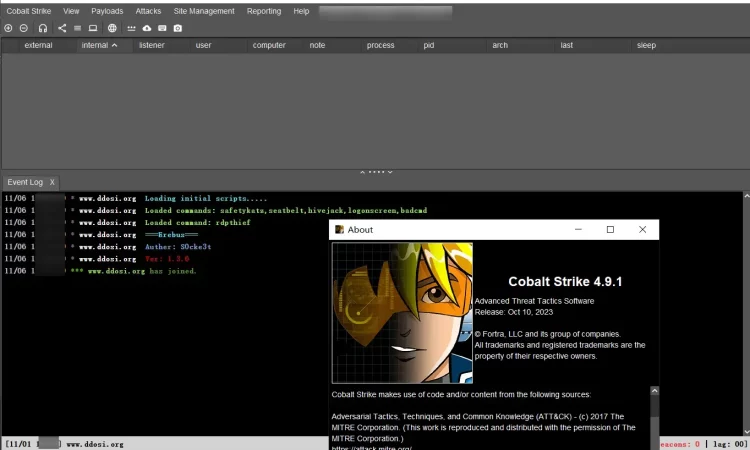The width and height of the screenshot is (750, 450).
Task: Click Event Log scrollbar up arrow
Action: 746,196
